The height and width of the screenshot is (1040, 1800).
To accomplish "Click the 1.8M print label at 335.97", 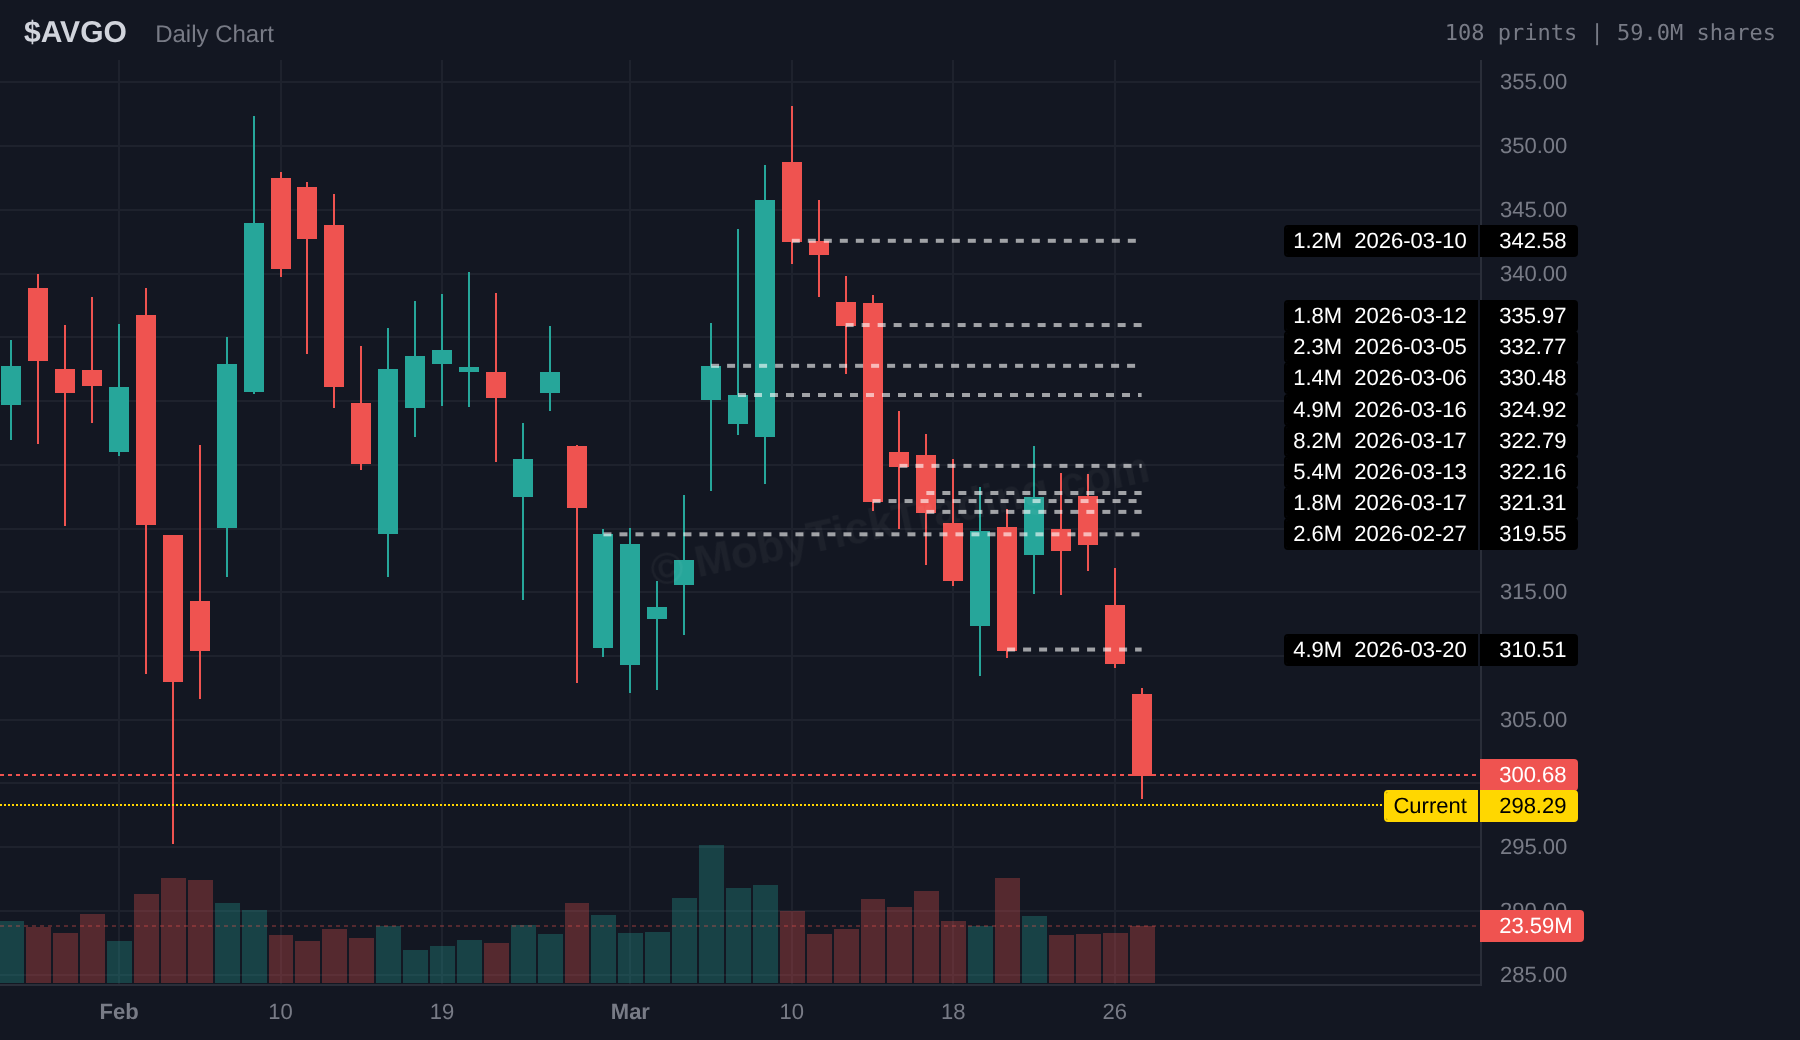I will click(x=1379, y=316).
